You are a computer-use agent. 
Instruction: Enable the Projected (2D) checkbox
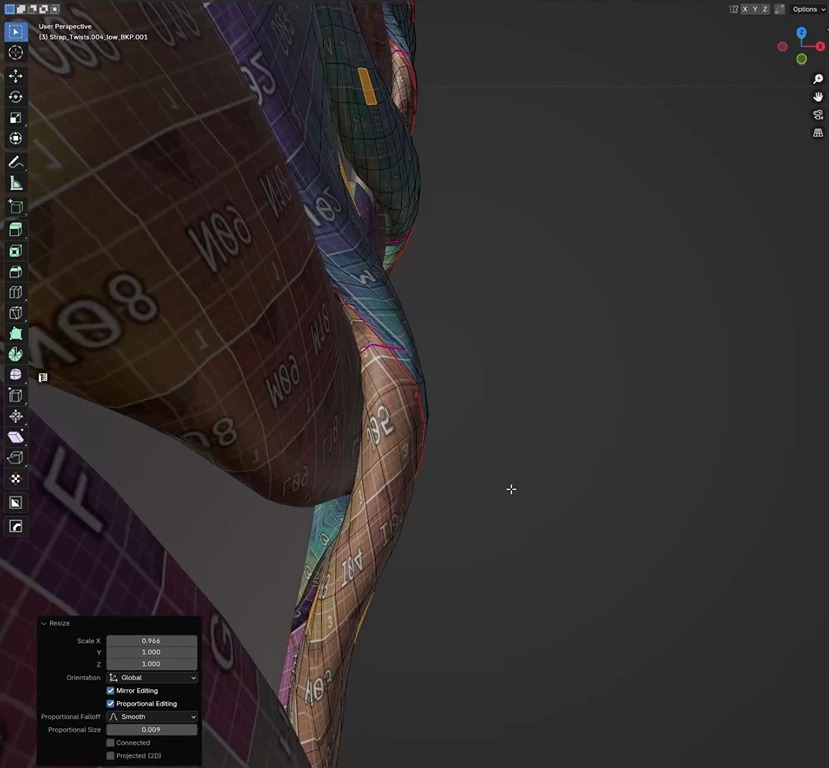pyautogui.click(x=110, y=756)
